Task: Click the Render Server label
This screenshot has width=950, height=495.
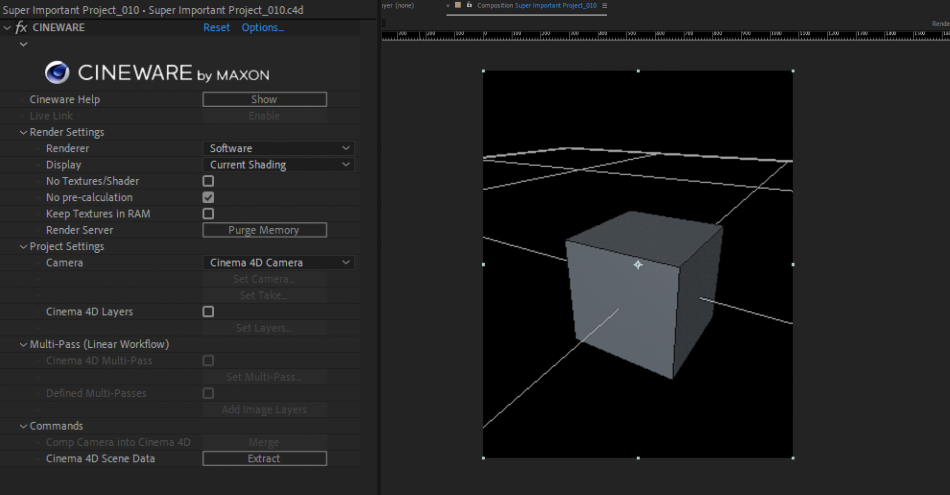Action: tap(79, 230)
